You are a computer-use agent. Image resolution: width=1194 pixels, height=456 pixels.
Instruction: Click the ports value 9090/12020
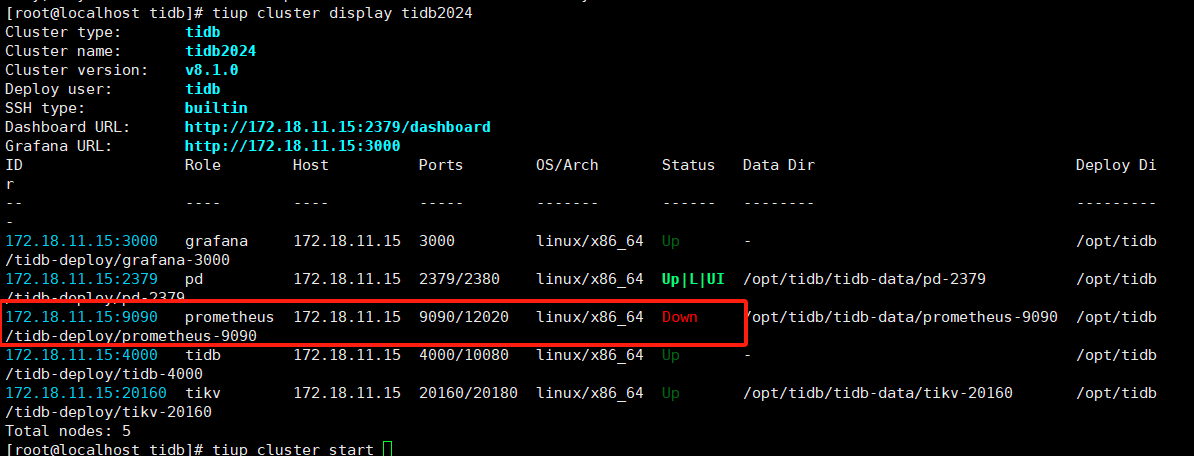(464, 317)
